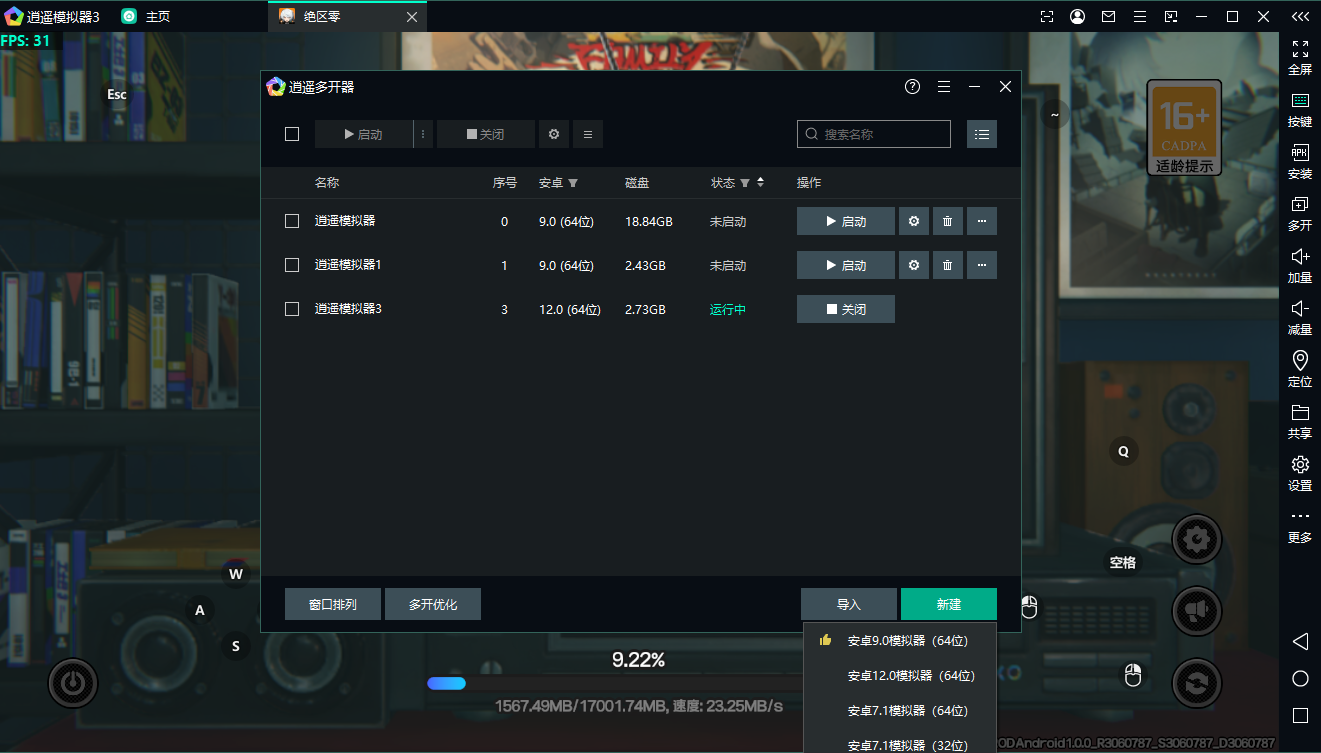Click the help question mark icon
This screenshot has height=753, width=1321.
tap(912, 87)
